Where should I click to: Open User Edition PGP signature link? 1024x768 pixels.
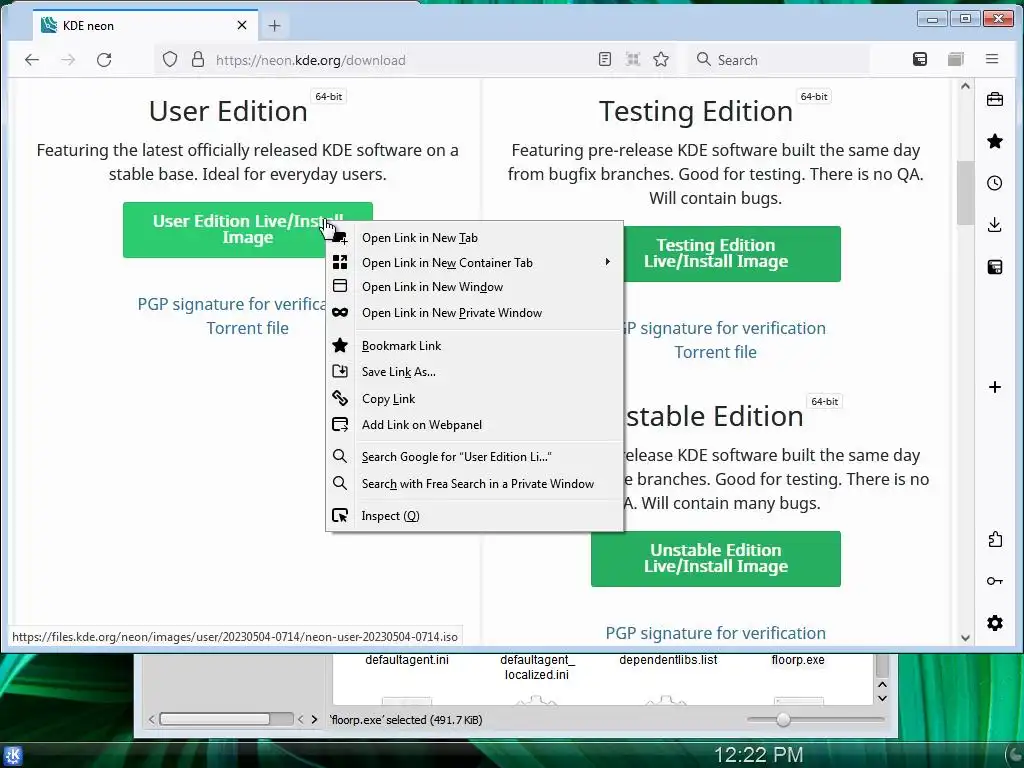coord(231,304)
